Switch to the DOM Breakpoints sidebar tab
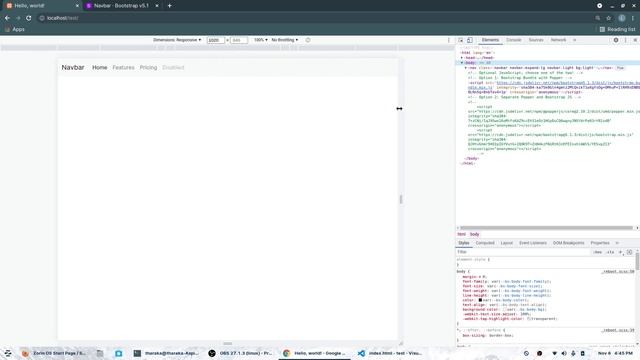Viewport: 640px width, 360px height. (x=568, y=243)
